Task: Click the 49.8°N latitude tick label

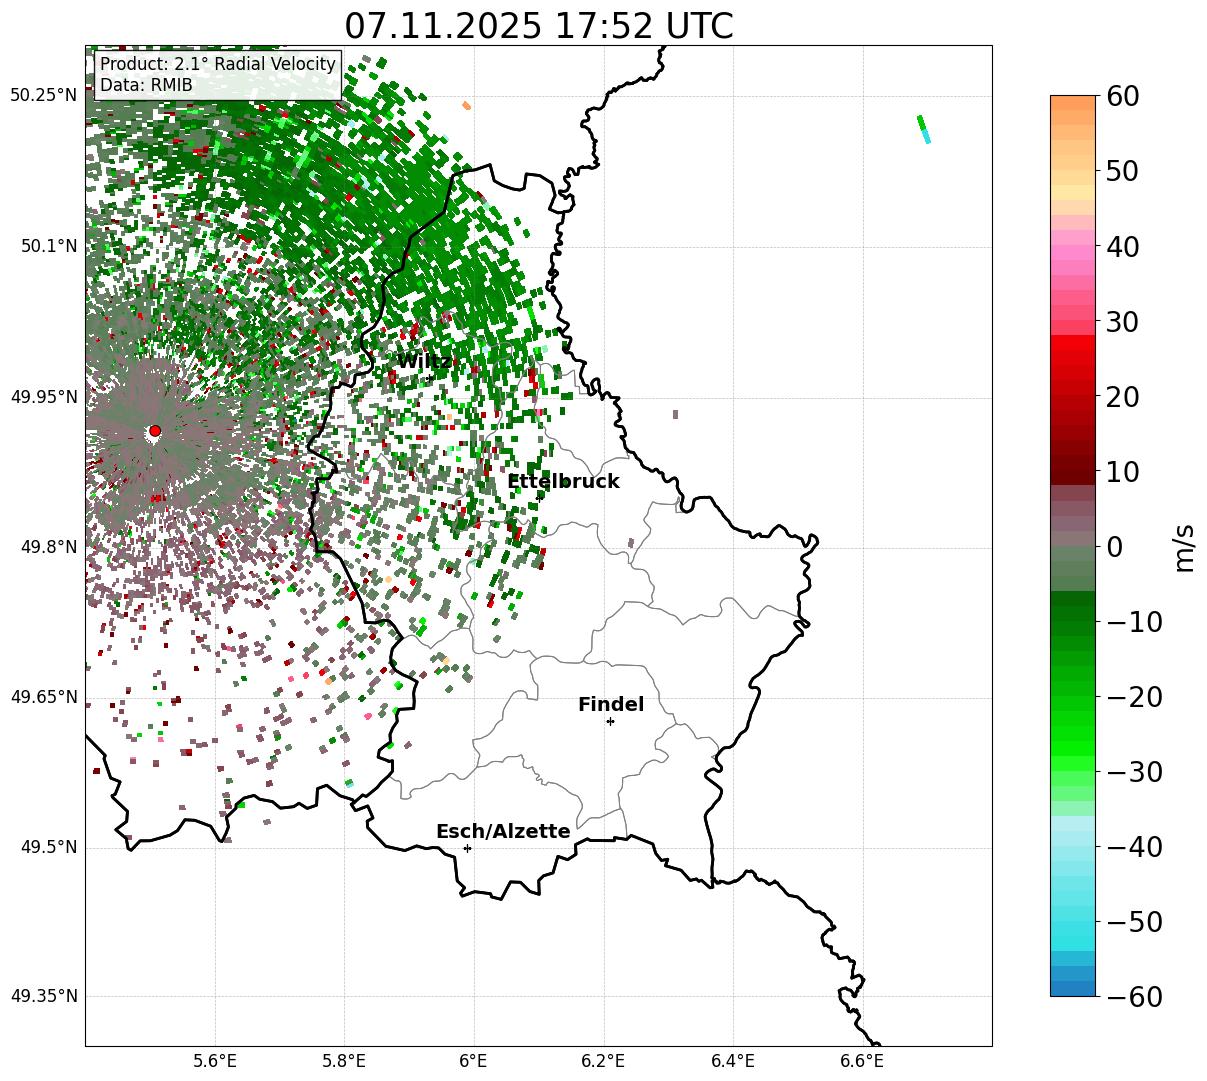Action: tap(49, 547)
